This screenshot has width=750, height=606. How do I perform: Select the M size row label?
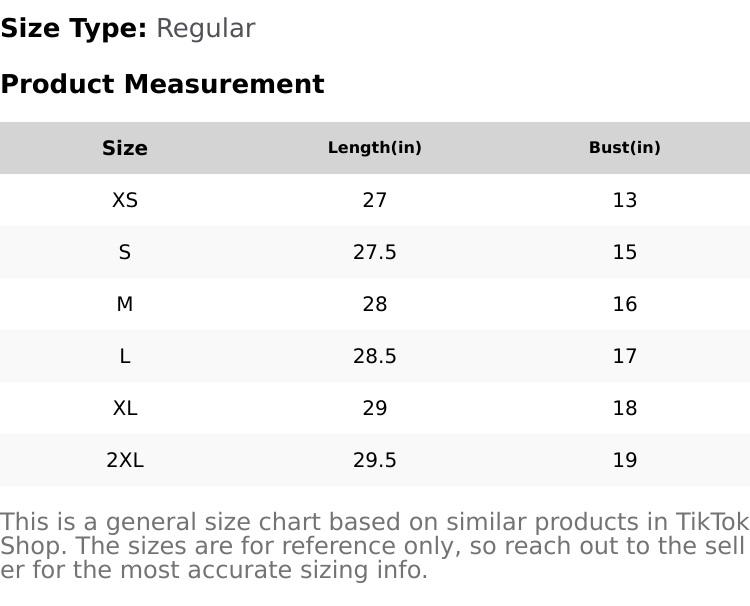point(125,304)
